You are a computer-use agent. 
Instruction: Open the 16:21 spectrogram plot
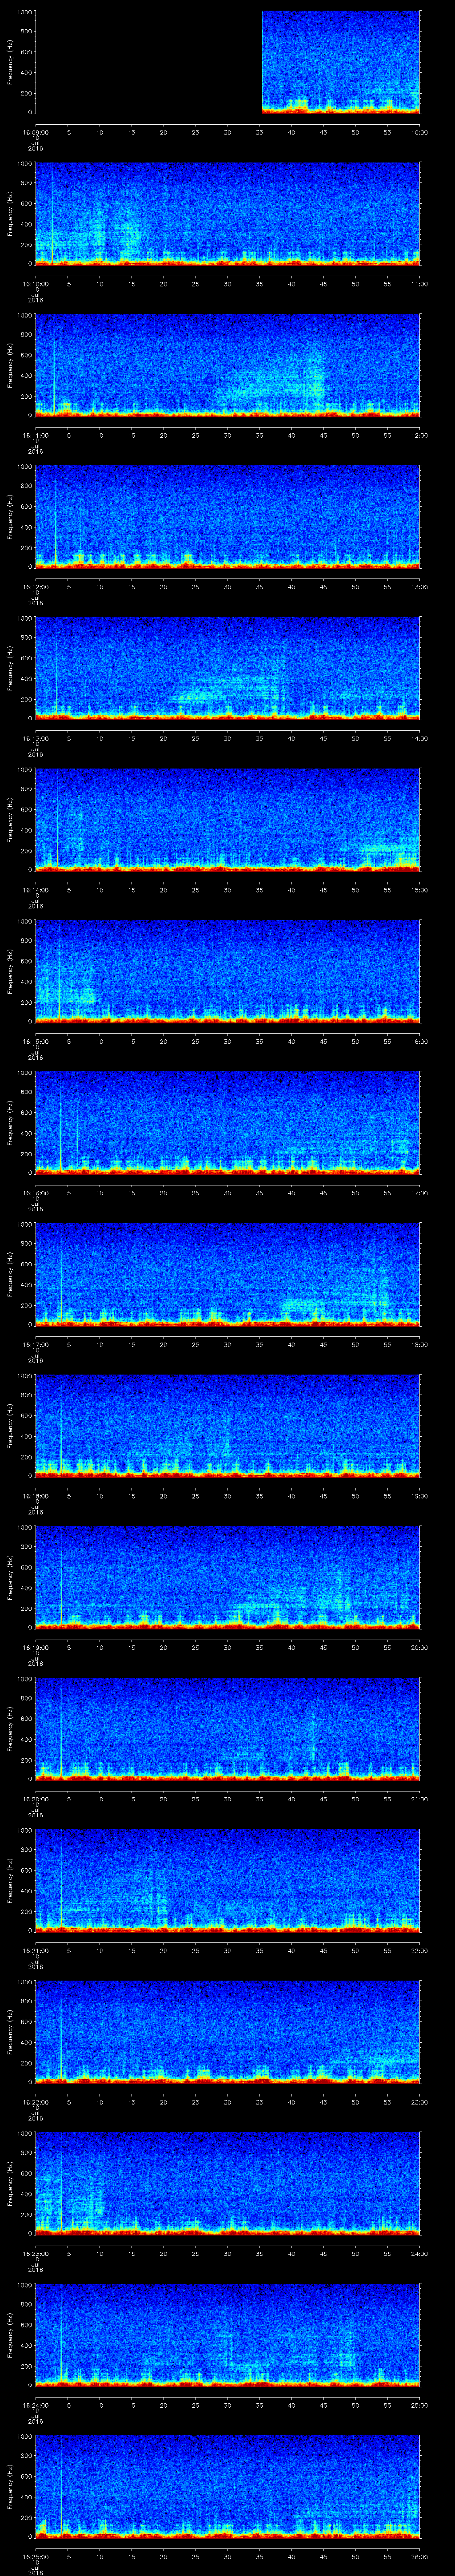pos(227,1879)
